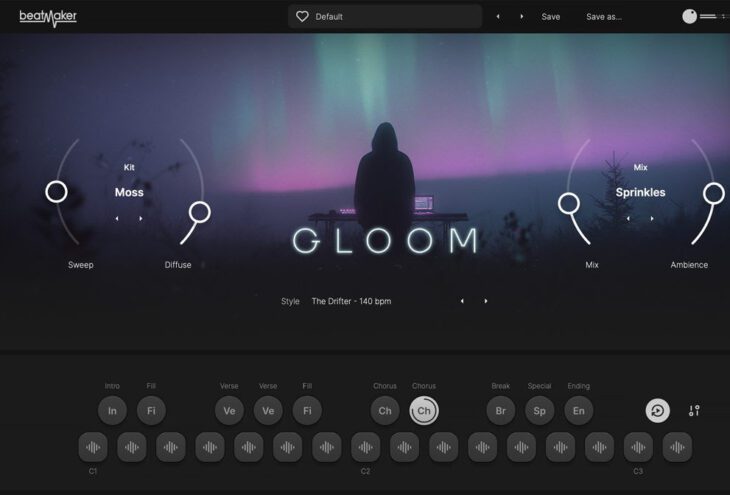Click the heart favorite icon beside Default
730x495 pixels.
tap(302, 17)
